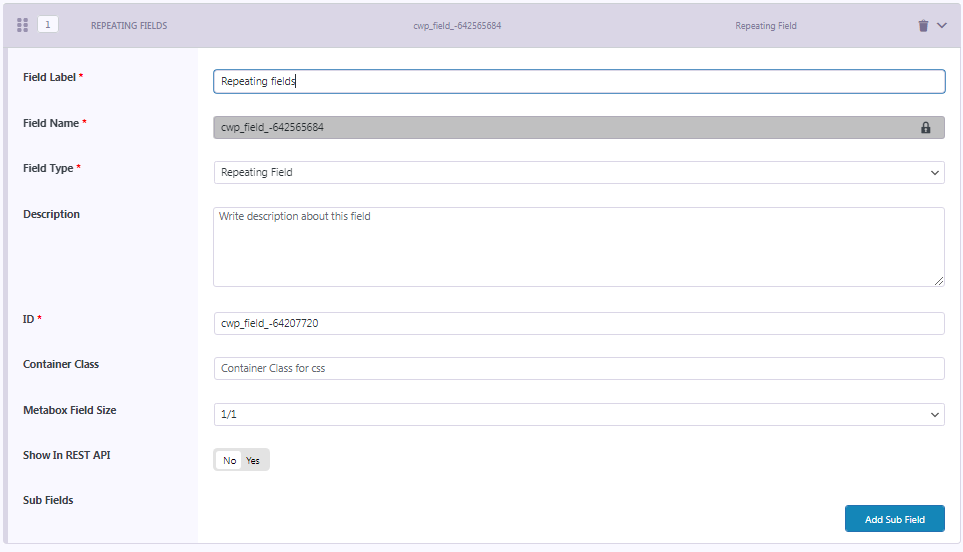Click the Add Sub Field button
The height and width of the screenshot is (552, 963).
coord(894,519)
